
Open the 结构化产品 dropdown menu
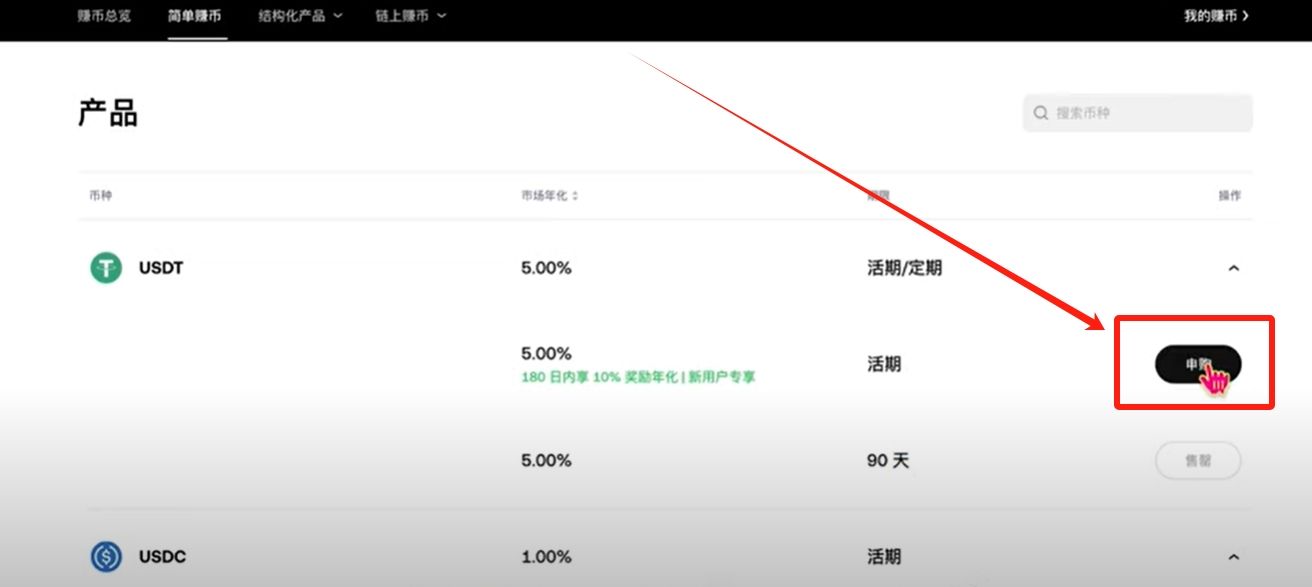tap(298, 16)
